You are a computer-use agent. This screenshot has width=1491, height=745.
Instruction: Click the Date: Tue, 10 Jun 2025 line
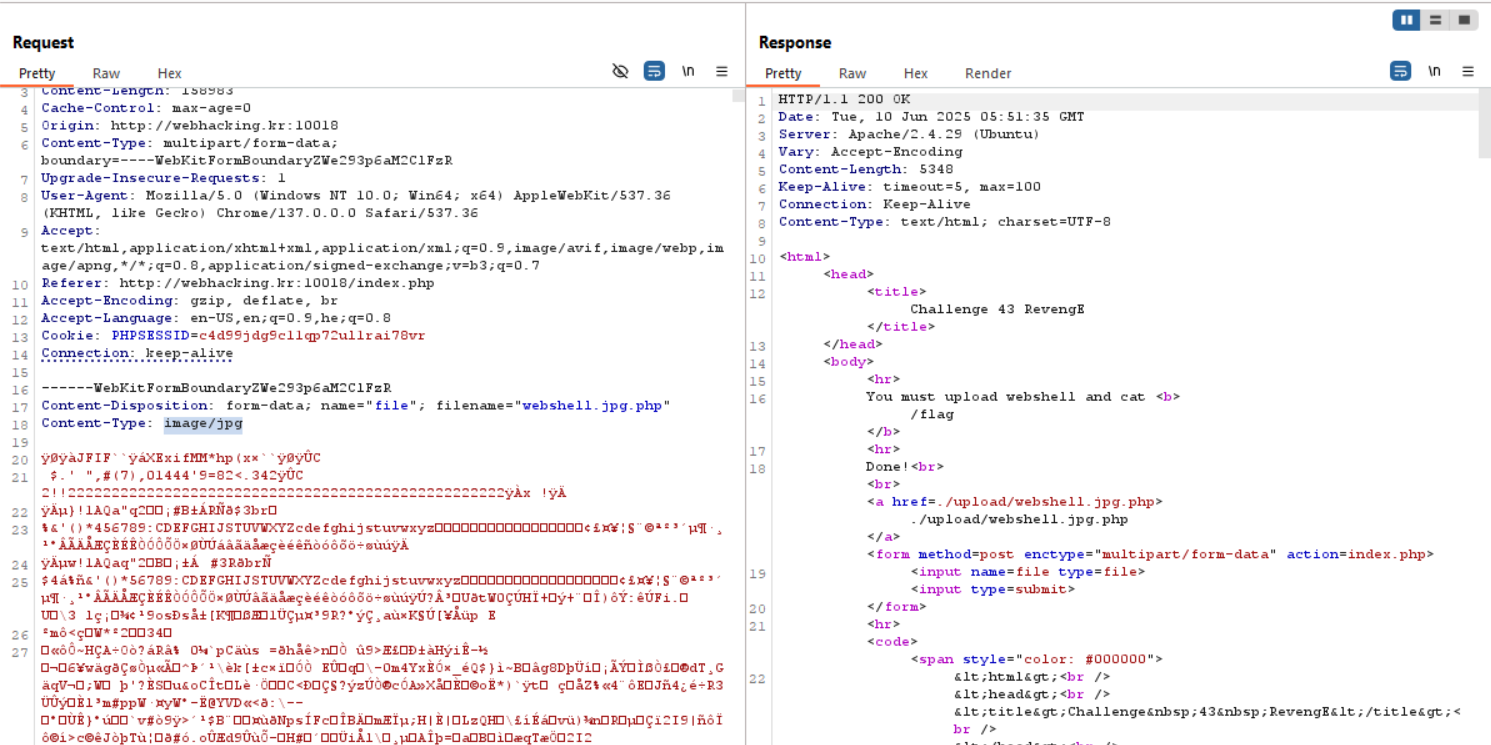click(931, 117)
